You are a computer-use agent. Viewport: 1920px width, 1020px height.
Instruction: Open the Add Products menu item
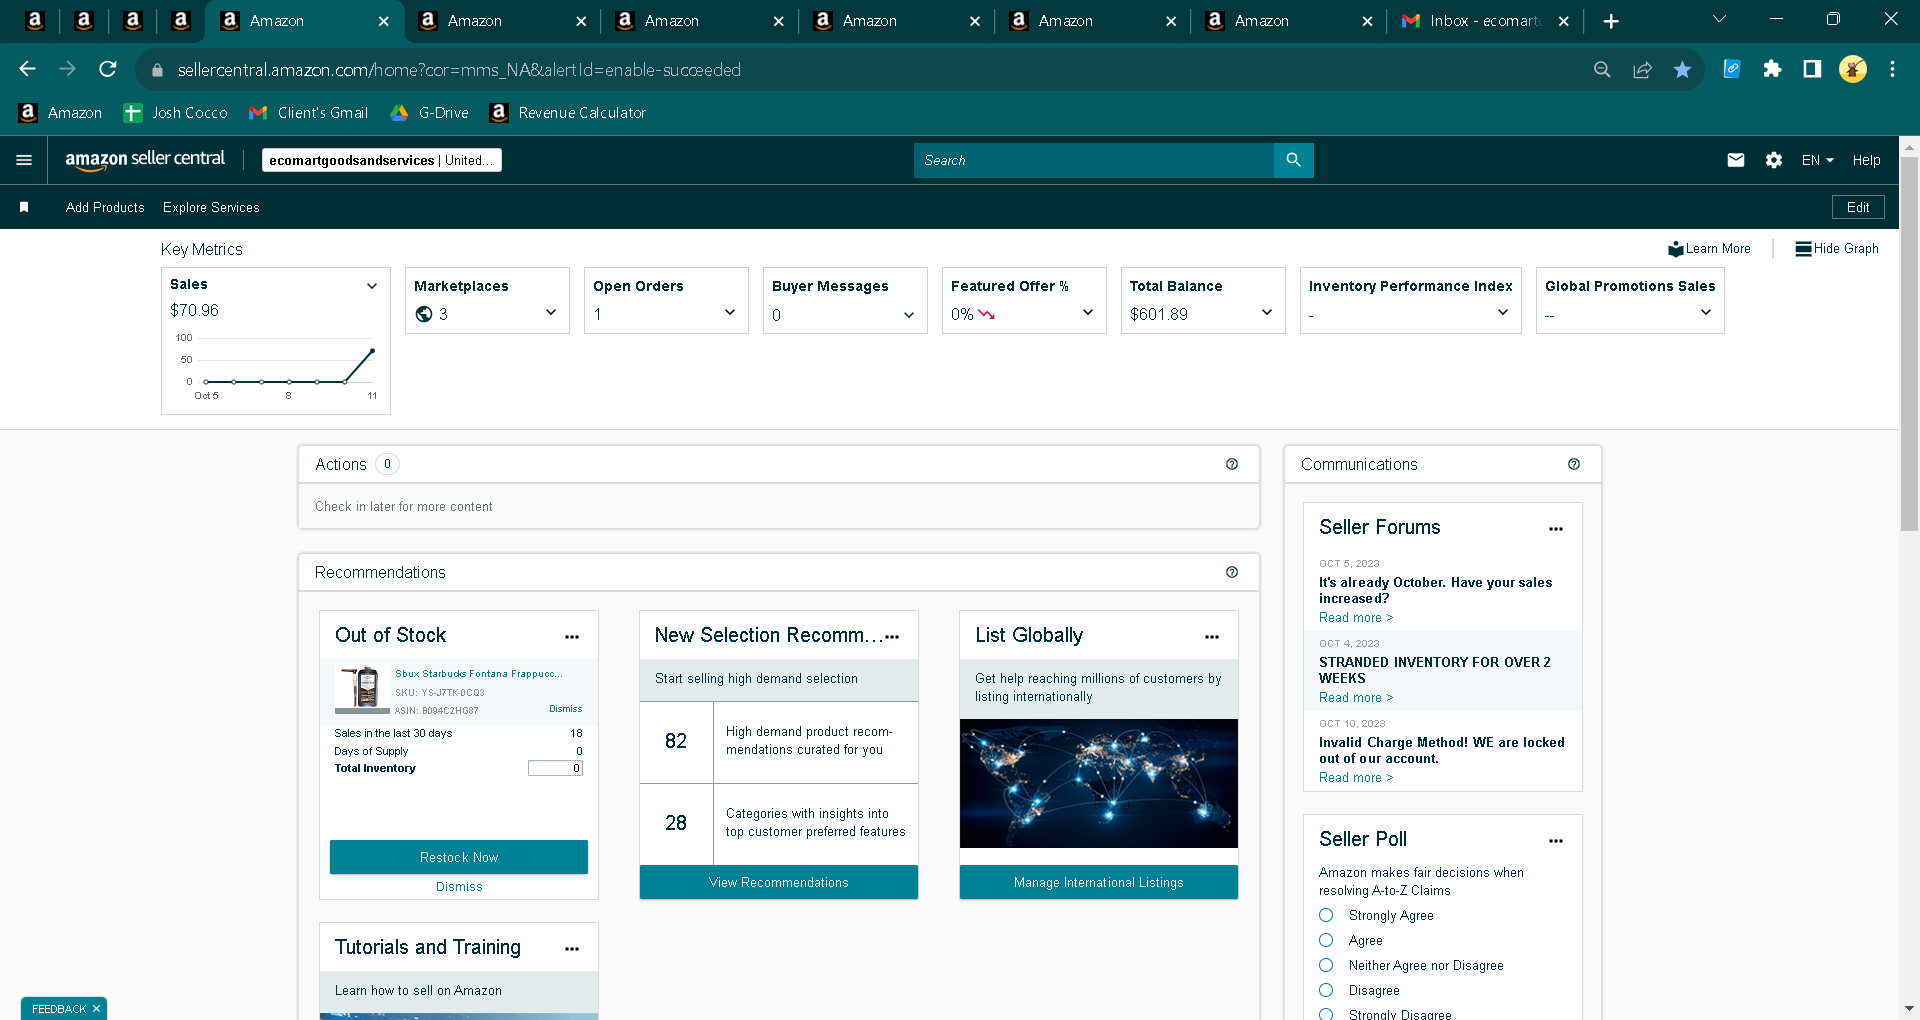pos(105,207)
